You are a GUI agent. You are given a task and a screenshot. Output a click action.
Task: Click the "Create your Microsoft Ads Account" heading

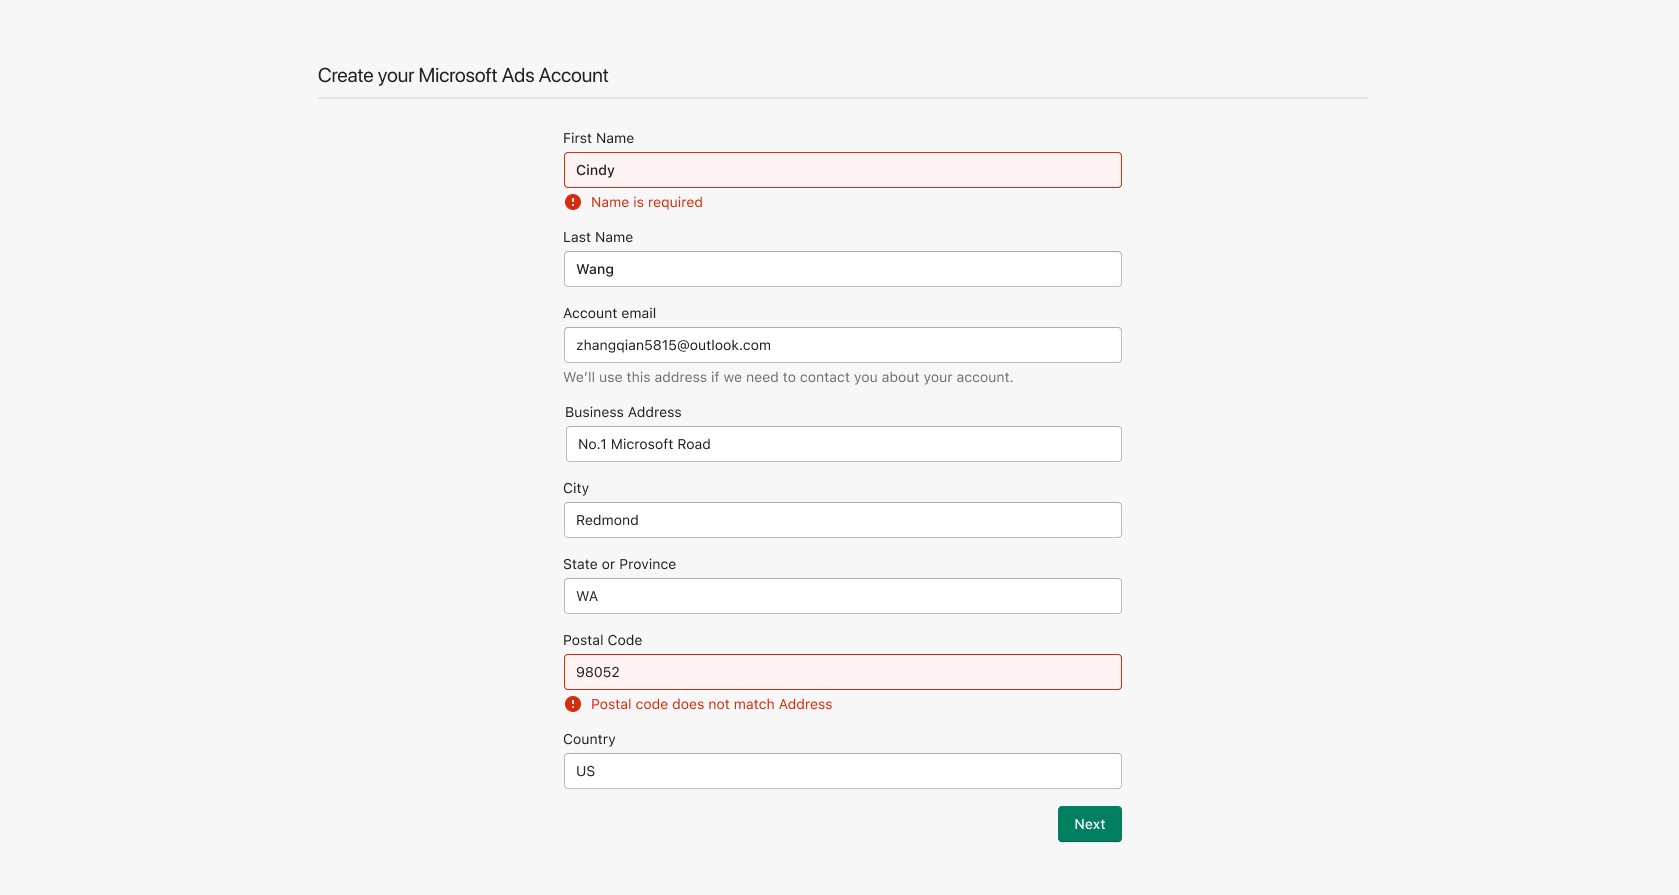pyautogui.click(x=463, y=76)
